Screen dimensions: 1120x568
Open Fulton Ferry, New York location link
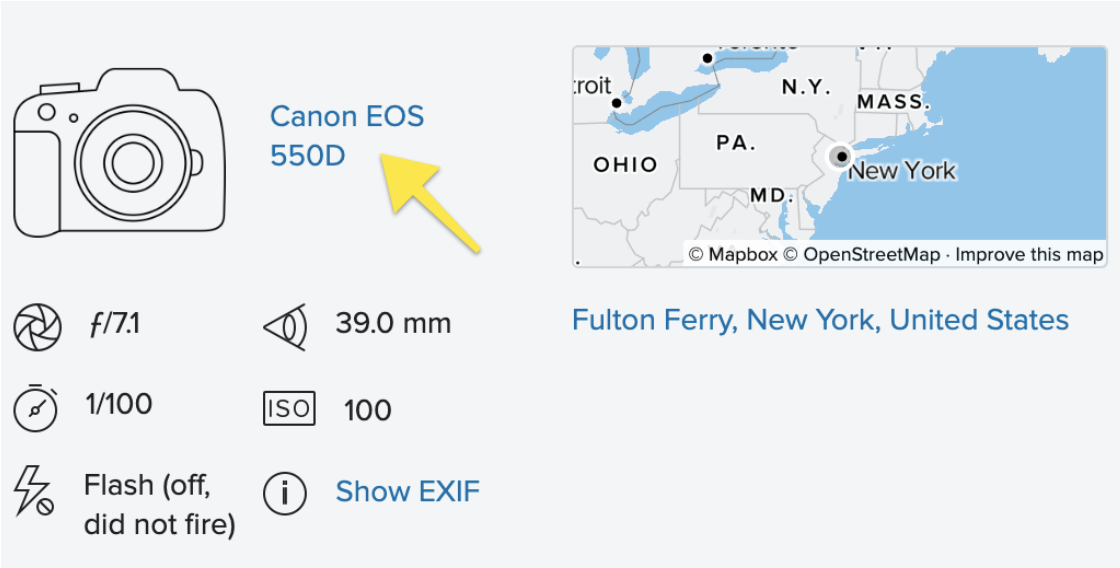[x=820, y=319]
